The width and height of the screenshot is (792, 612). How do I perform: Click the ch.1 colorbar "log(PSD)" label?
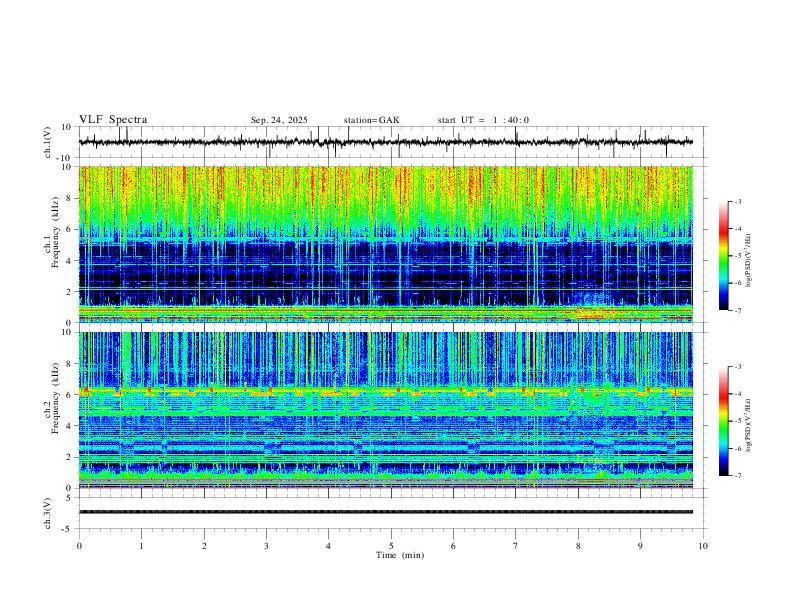pyautogui.click(x=748, y=261)
